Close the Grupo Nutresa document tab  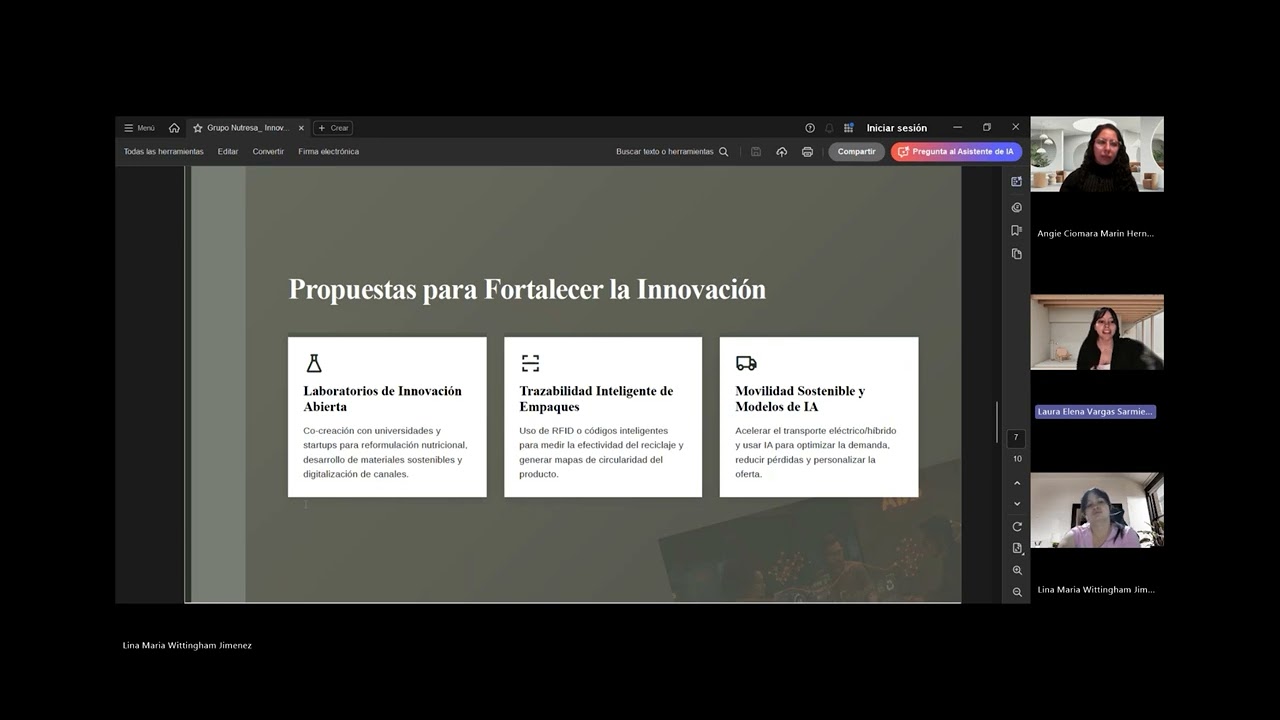click(301, 128)
